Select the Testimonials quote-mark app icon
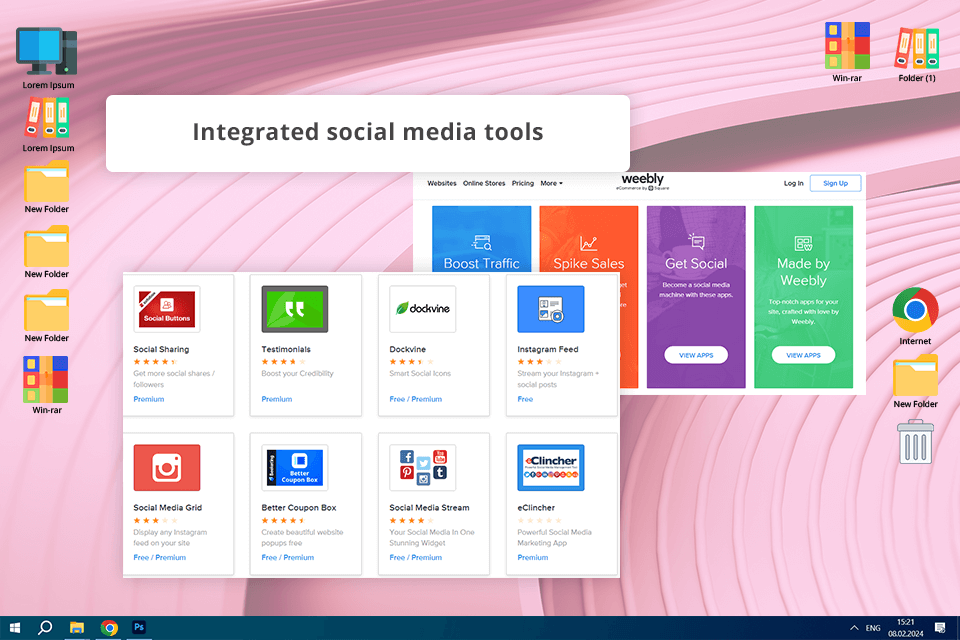Screen dimensions: 960x640 [x=294, y=309]
